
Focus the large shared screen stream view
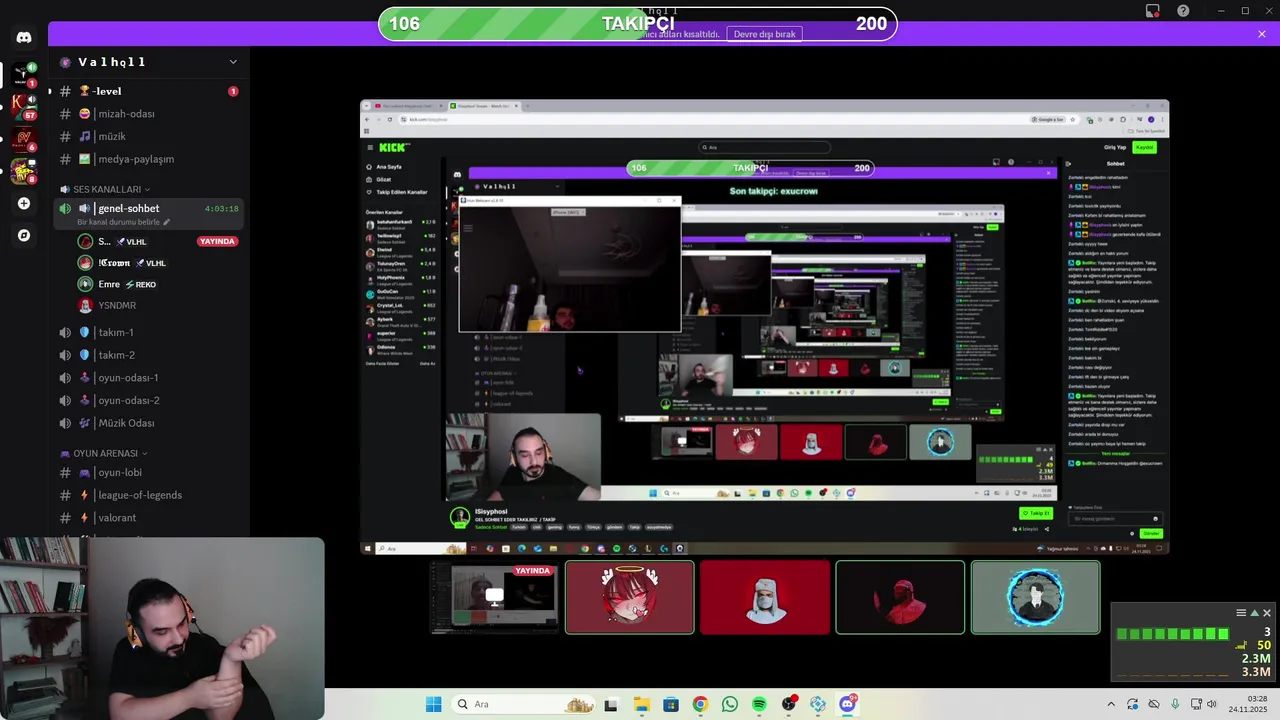click(x=764, y=327)
